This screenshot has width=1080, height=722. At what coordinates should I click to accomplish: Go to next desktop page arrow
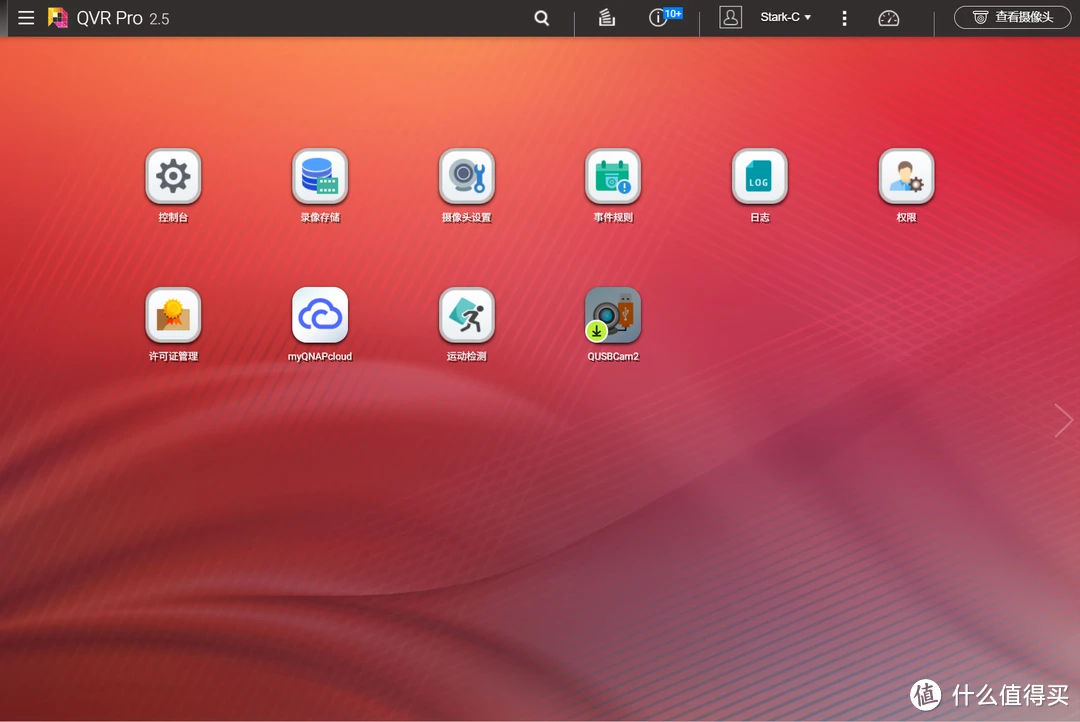coord(1063,420)
